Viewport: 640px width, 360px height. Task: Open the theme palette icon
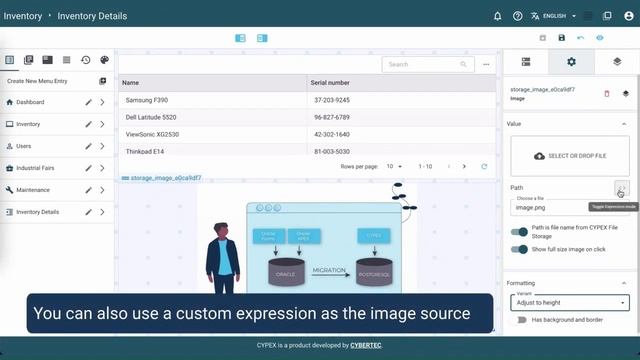(x=104, y=60)
